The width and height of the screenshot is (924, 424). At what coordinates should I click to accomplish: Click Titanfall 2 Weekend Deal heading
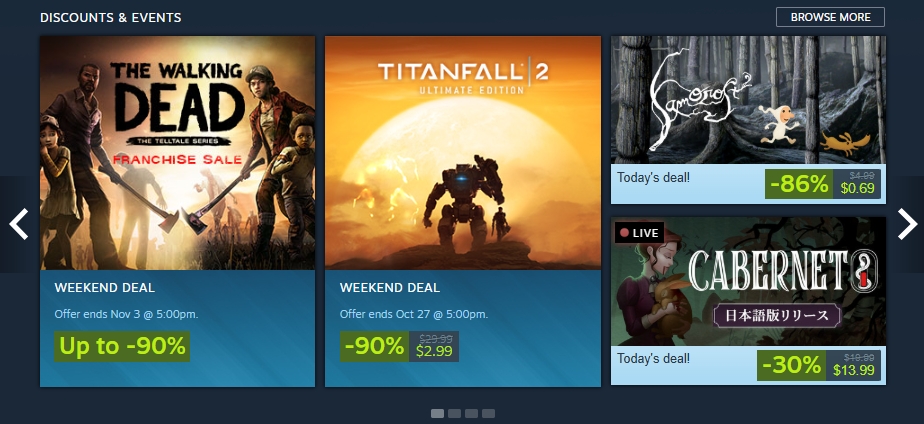click(x=390, y=288)
